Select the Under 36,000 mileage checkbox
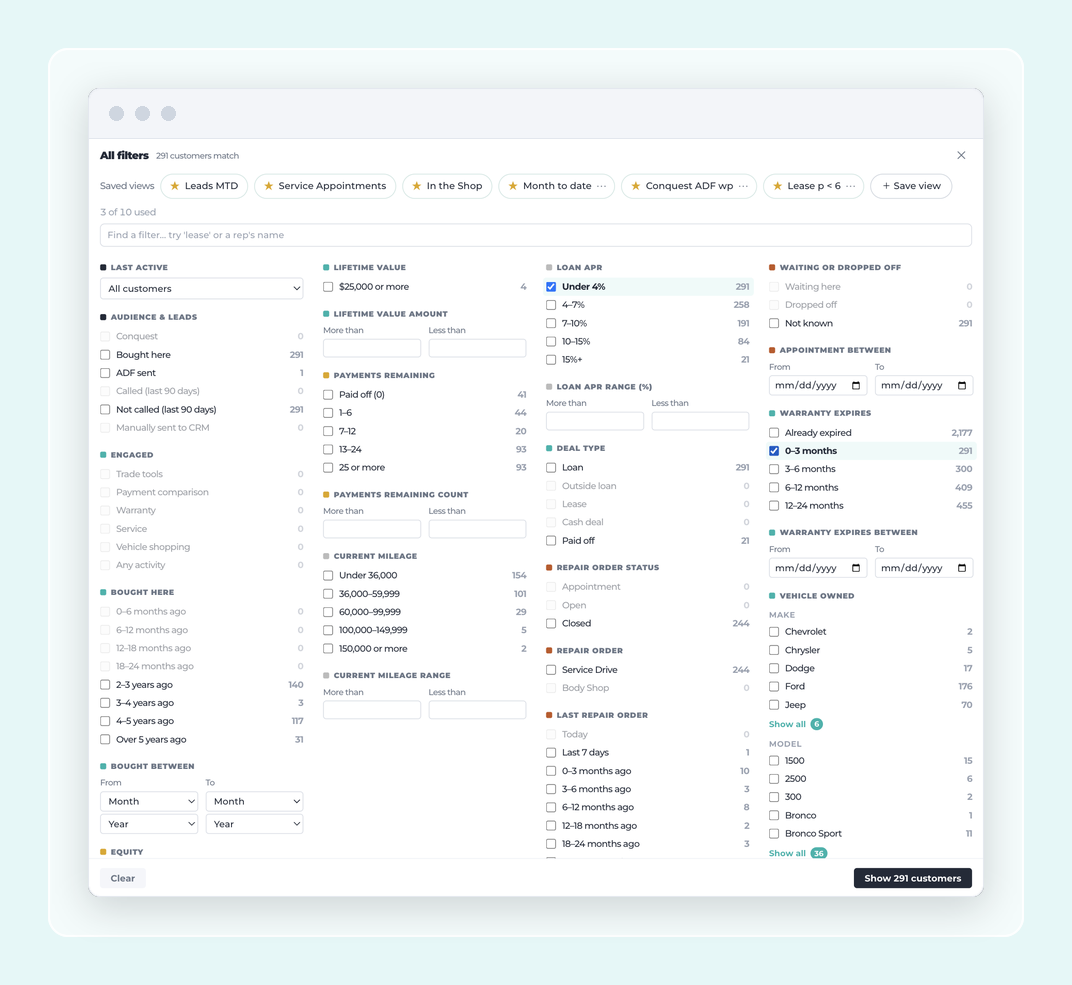This screenshot has width=1072, height=985. point(328,576)
